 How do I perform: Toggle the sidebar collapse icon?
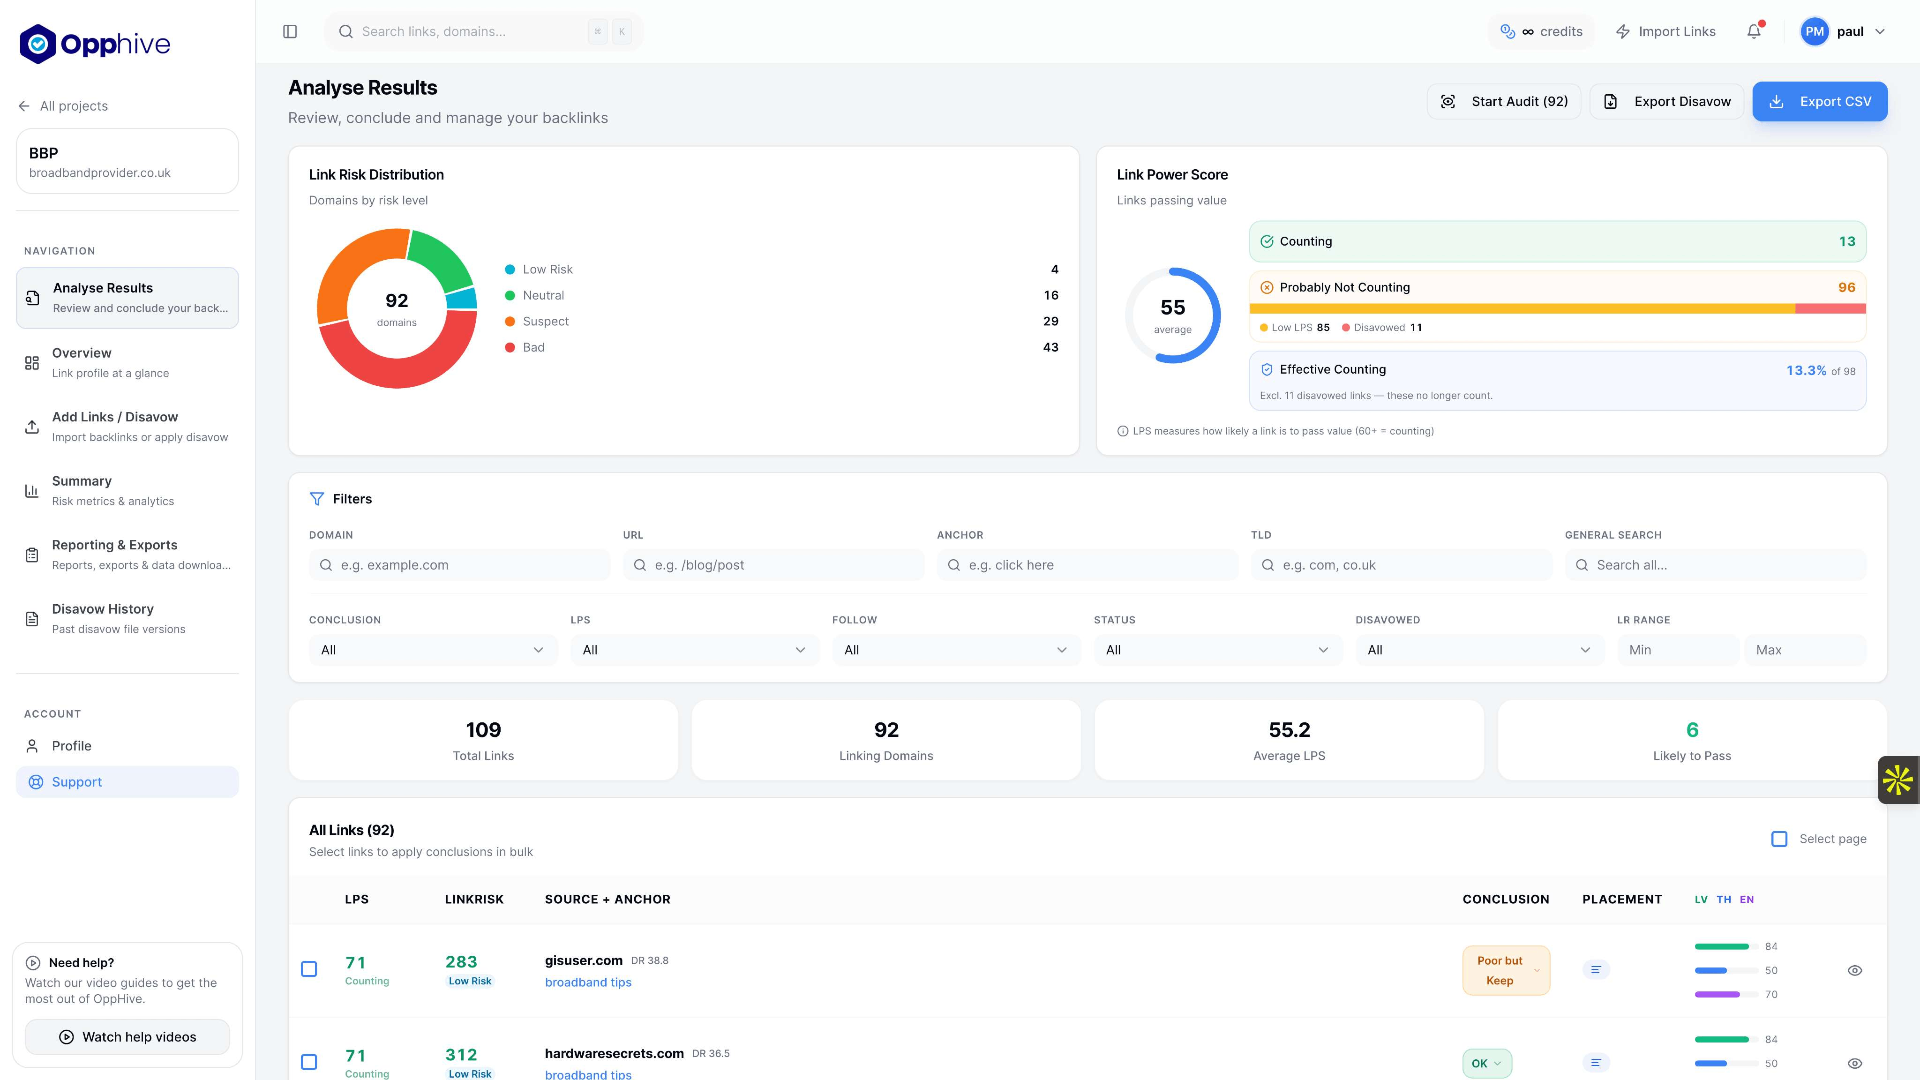point(290,32)
